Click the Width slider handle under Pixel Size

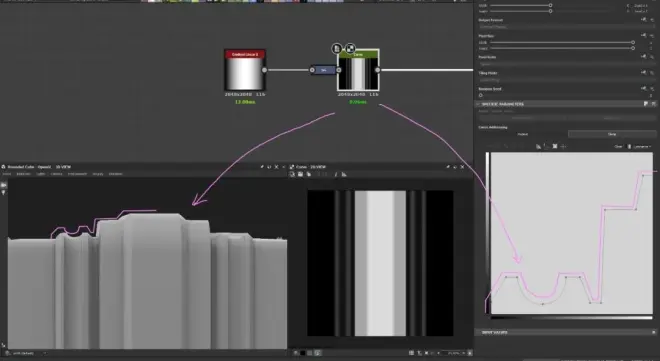pyautogui.click(x=633, y=42)
